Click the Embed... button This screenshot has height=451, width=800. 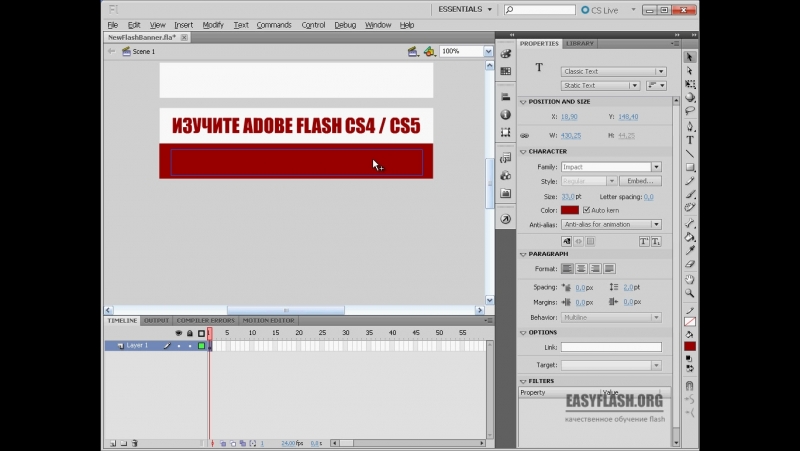(x=640, y=181)
